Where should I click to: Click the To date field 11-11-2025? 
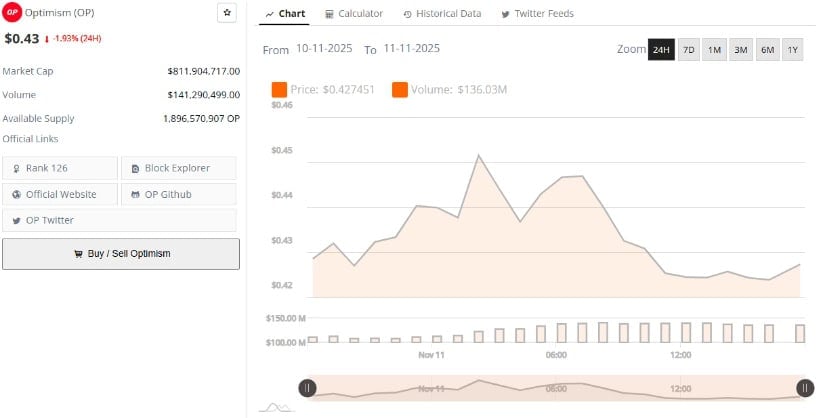(411, 49)
